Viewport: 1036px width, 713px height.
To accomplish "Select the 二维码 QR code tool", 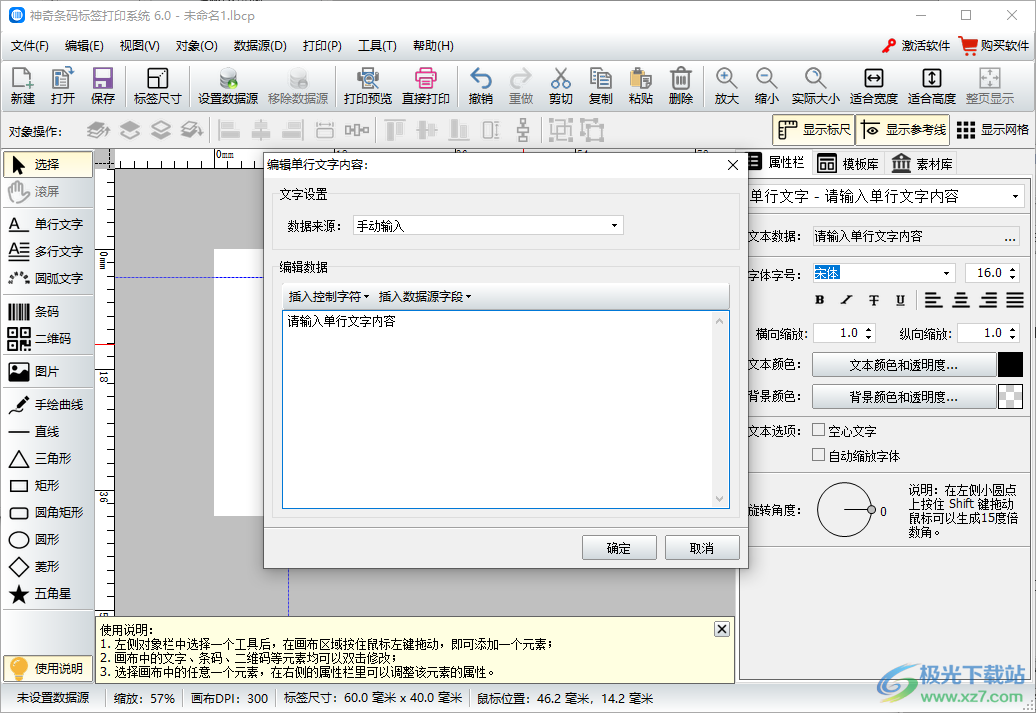I will (x=48, y=338).
